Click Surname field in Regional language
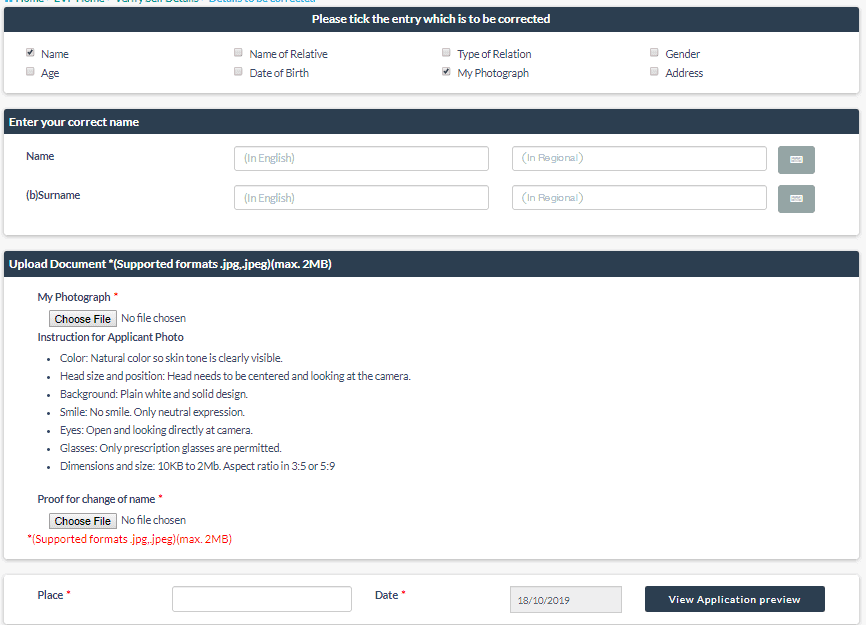866x625 pixels. tap(639, 198)
